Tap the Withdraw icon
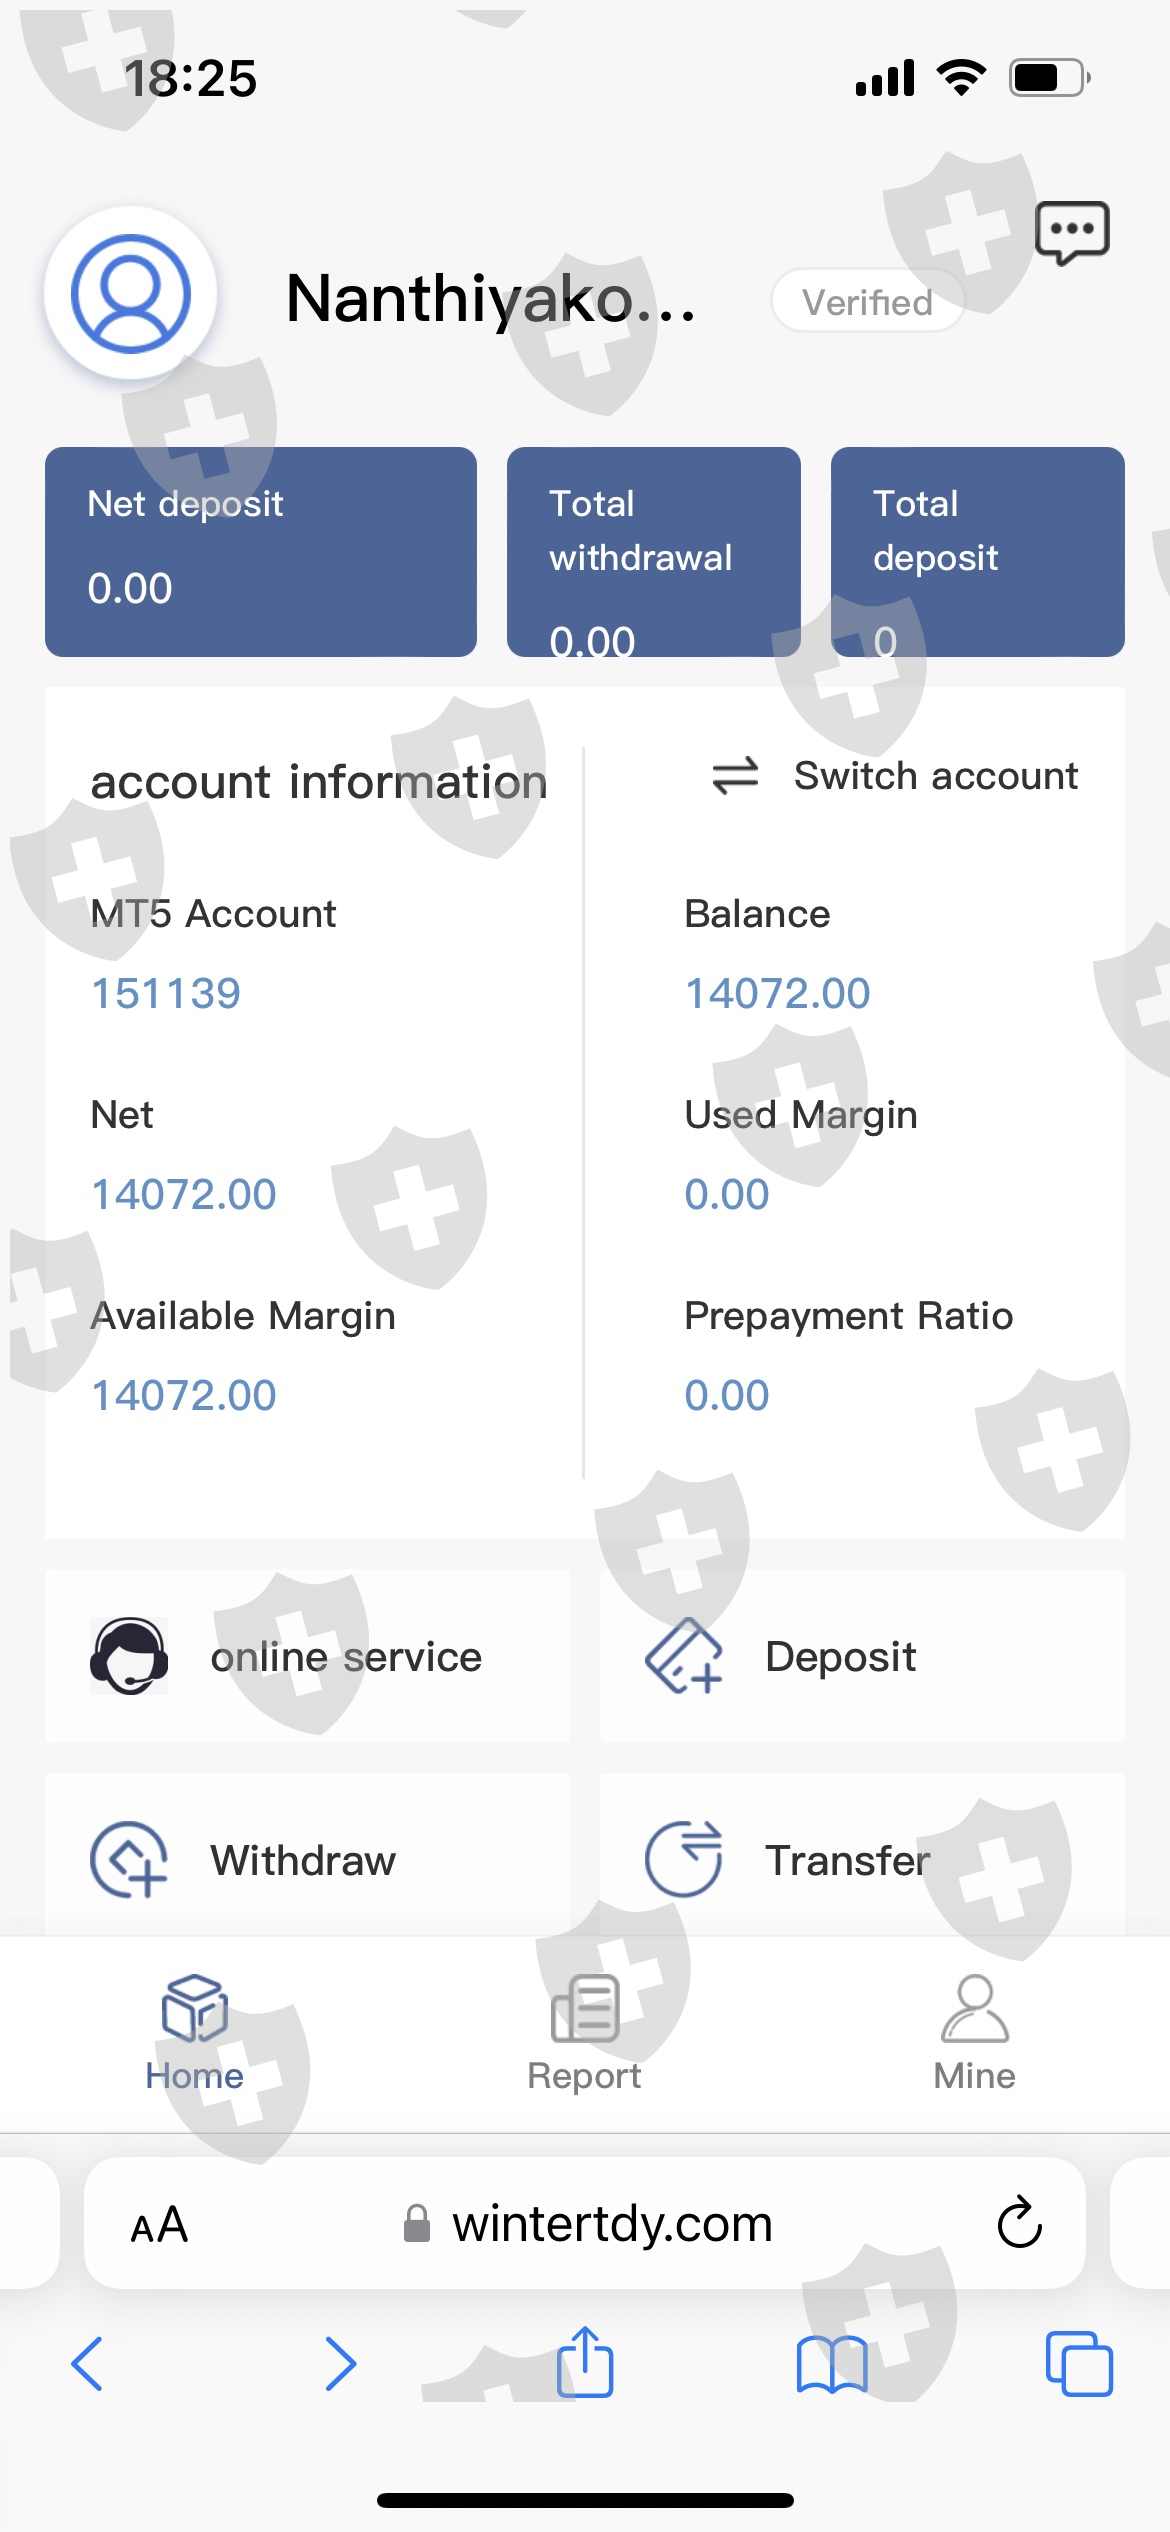The image size is (1170, 2532). [x=129, y=1859]
